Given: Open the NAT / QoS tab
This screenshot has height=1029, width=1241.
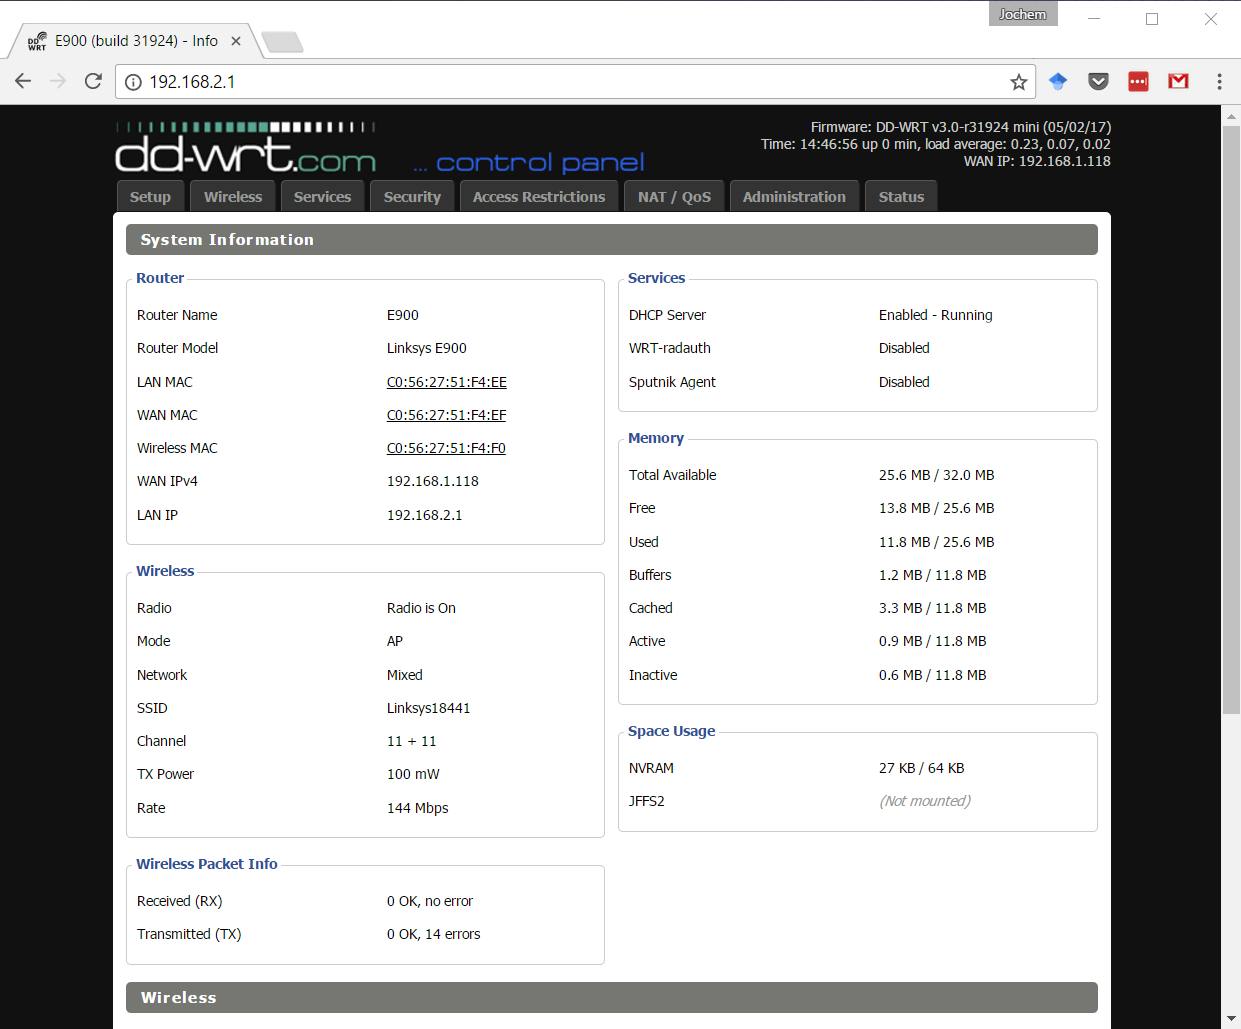Looking at the screenshot, I should click(674, 196).
